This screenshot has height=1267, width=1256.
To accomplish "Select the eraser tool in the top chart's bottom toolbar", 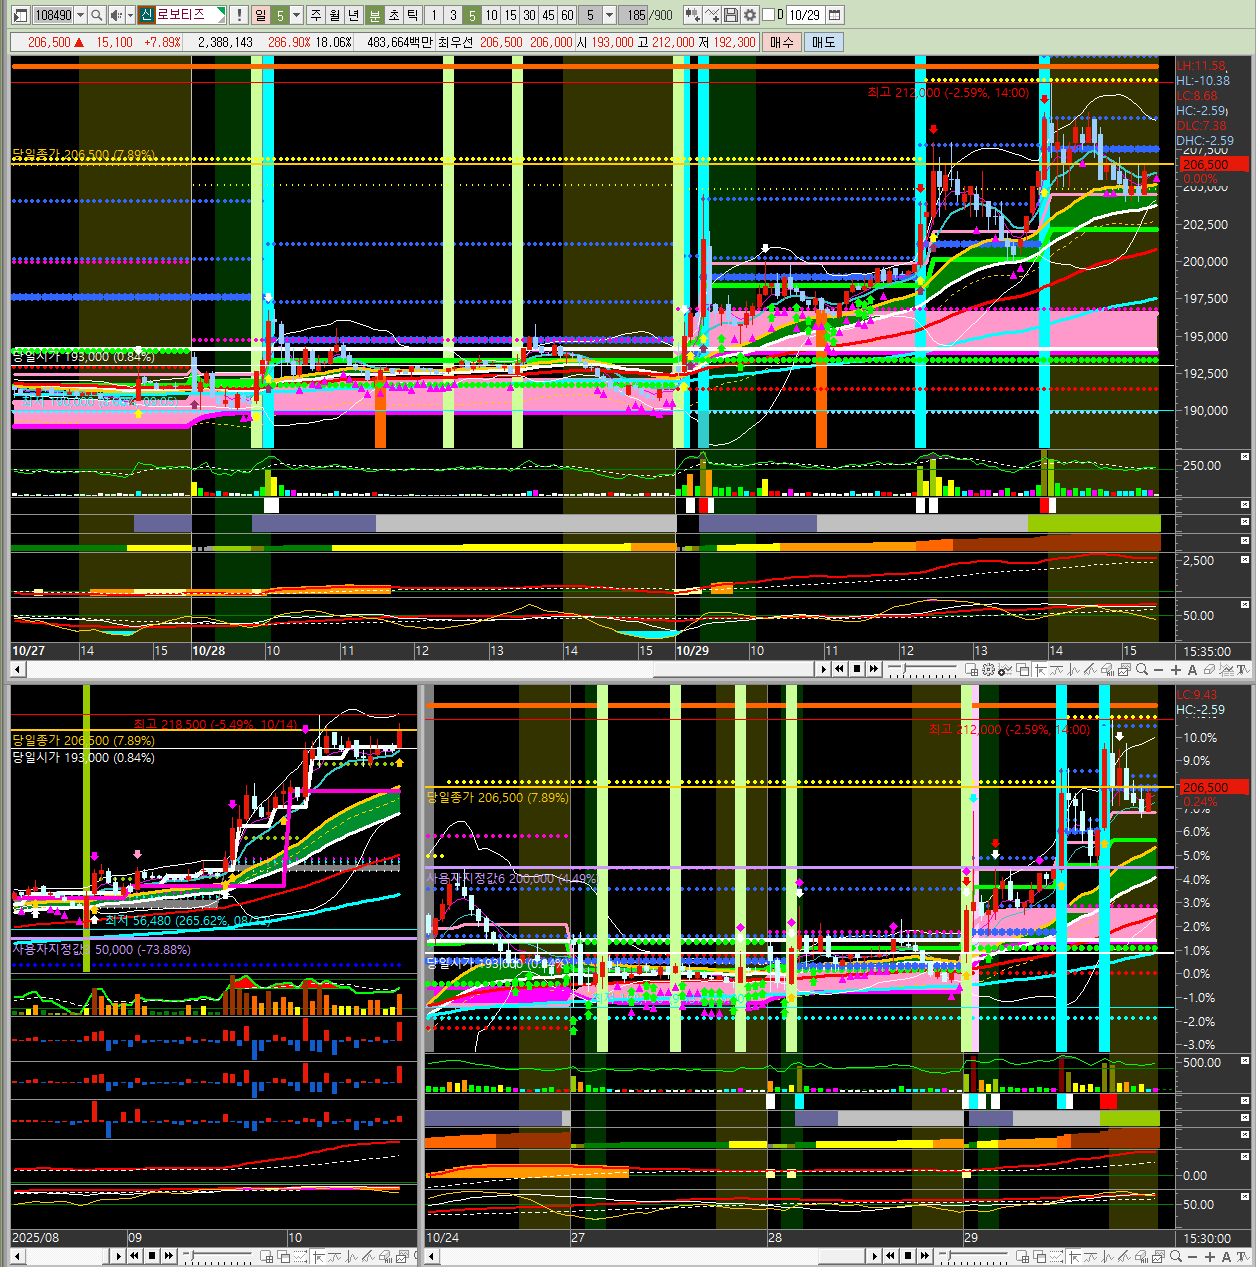I will tap(1209, 670).
